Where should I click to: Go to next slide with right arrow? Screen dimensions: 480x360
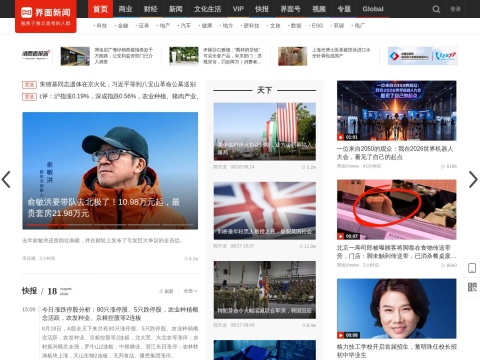pyautogui.click(x=473, y=180)
